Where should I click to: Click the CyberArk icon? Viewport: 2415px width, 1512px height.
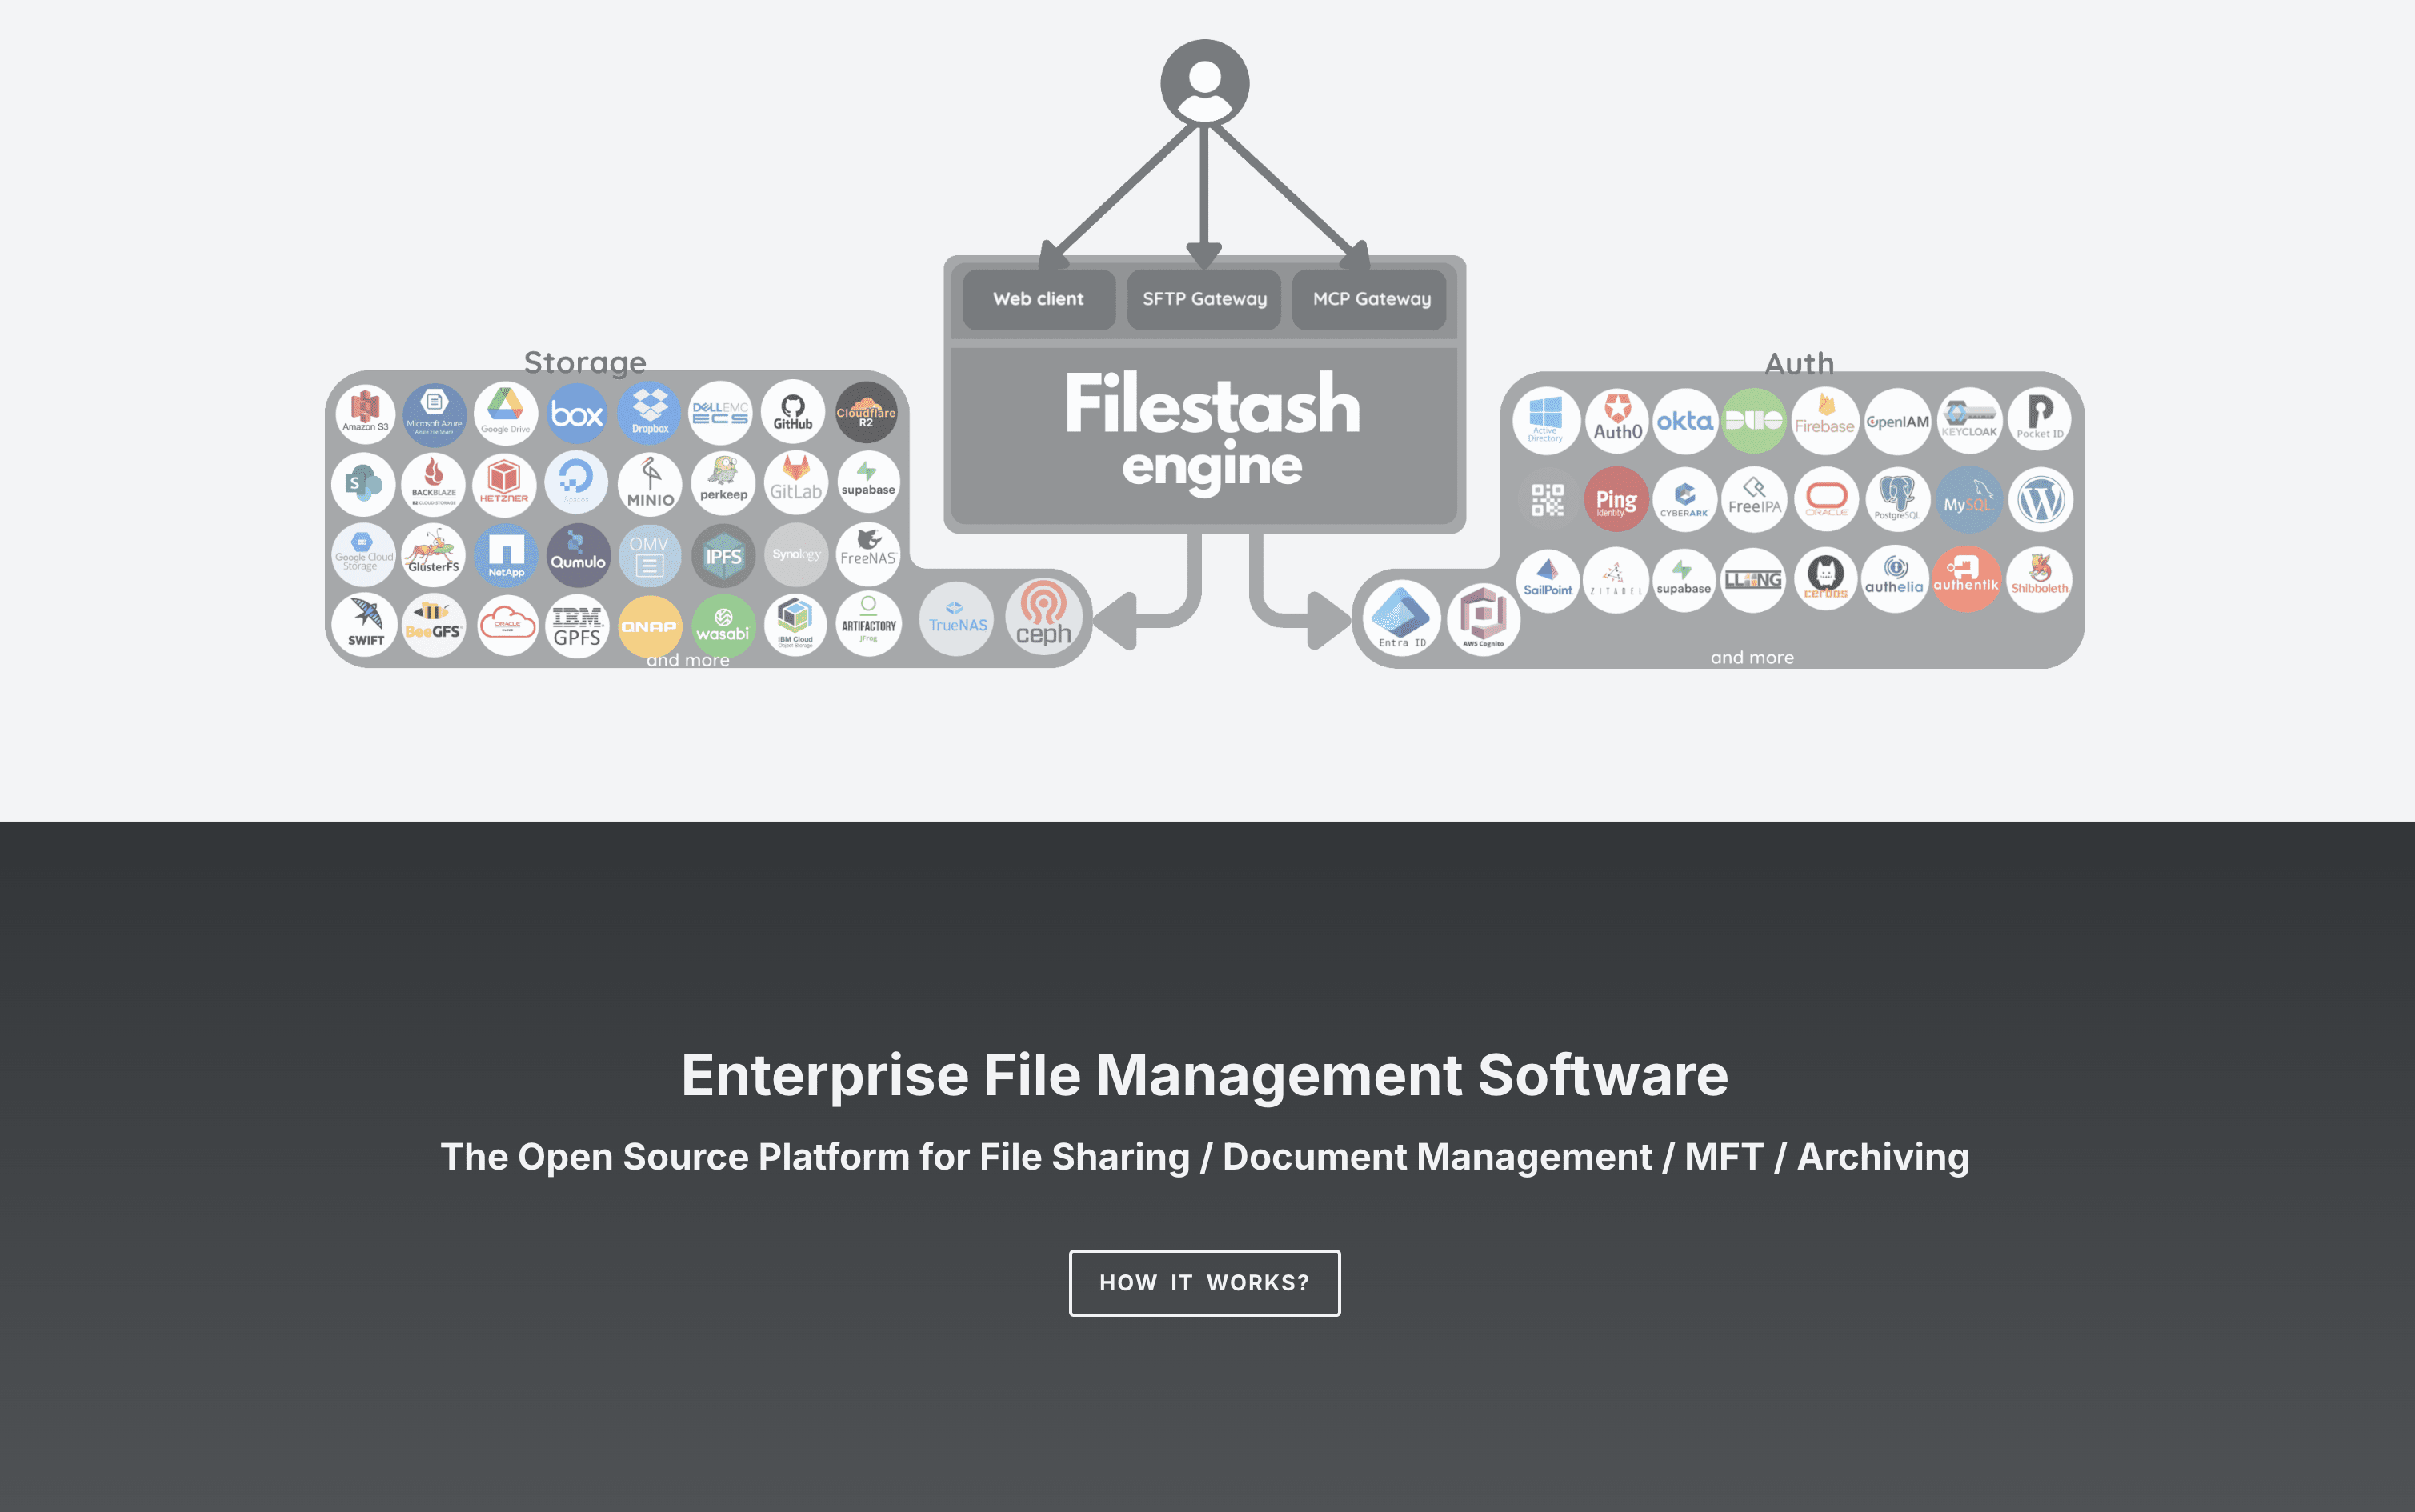[x=1685, y=499]
